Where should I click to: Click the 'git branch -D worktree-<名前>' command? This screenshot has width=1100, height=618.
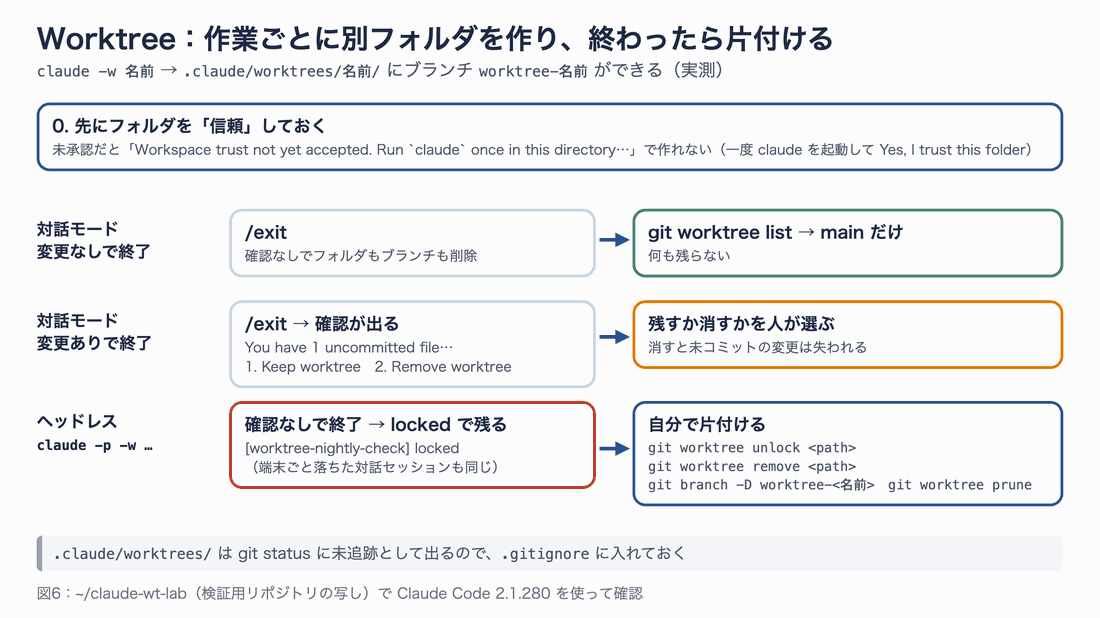pos(761,485)
